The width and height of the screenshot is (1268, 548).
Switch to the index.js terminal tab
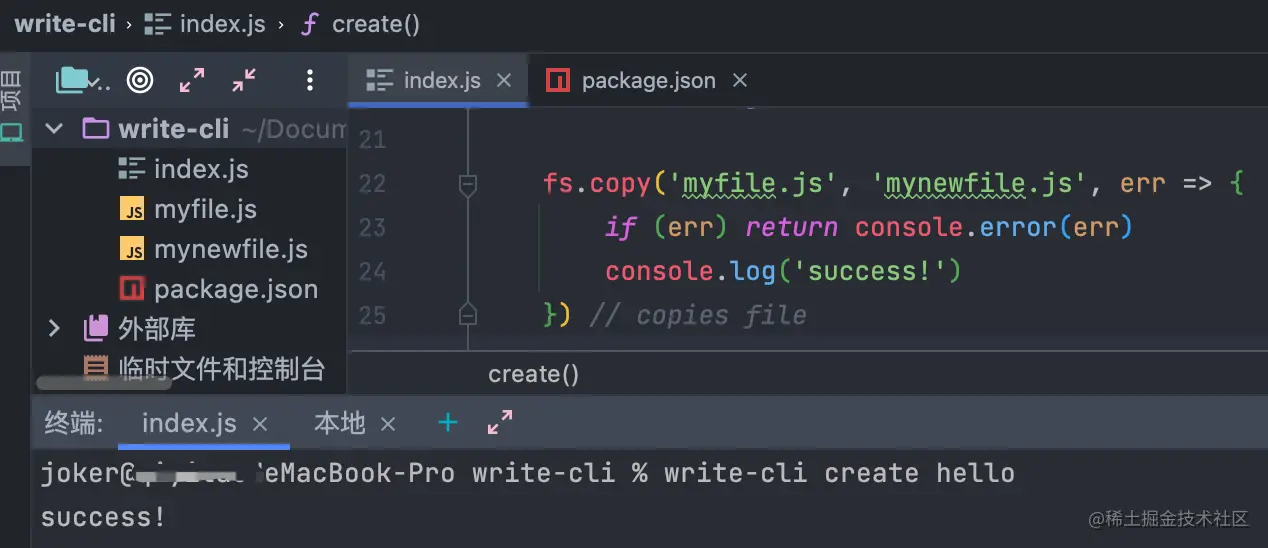pyautogui.click(x=189, y=423)
